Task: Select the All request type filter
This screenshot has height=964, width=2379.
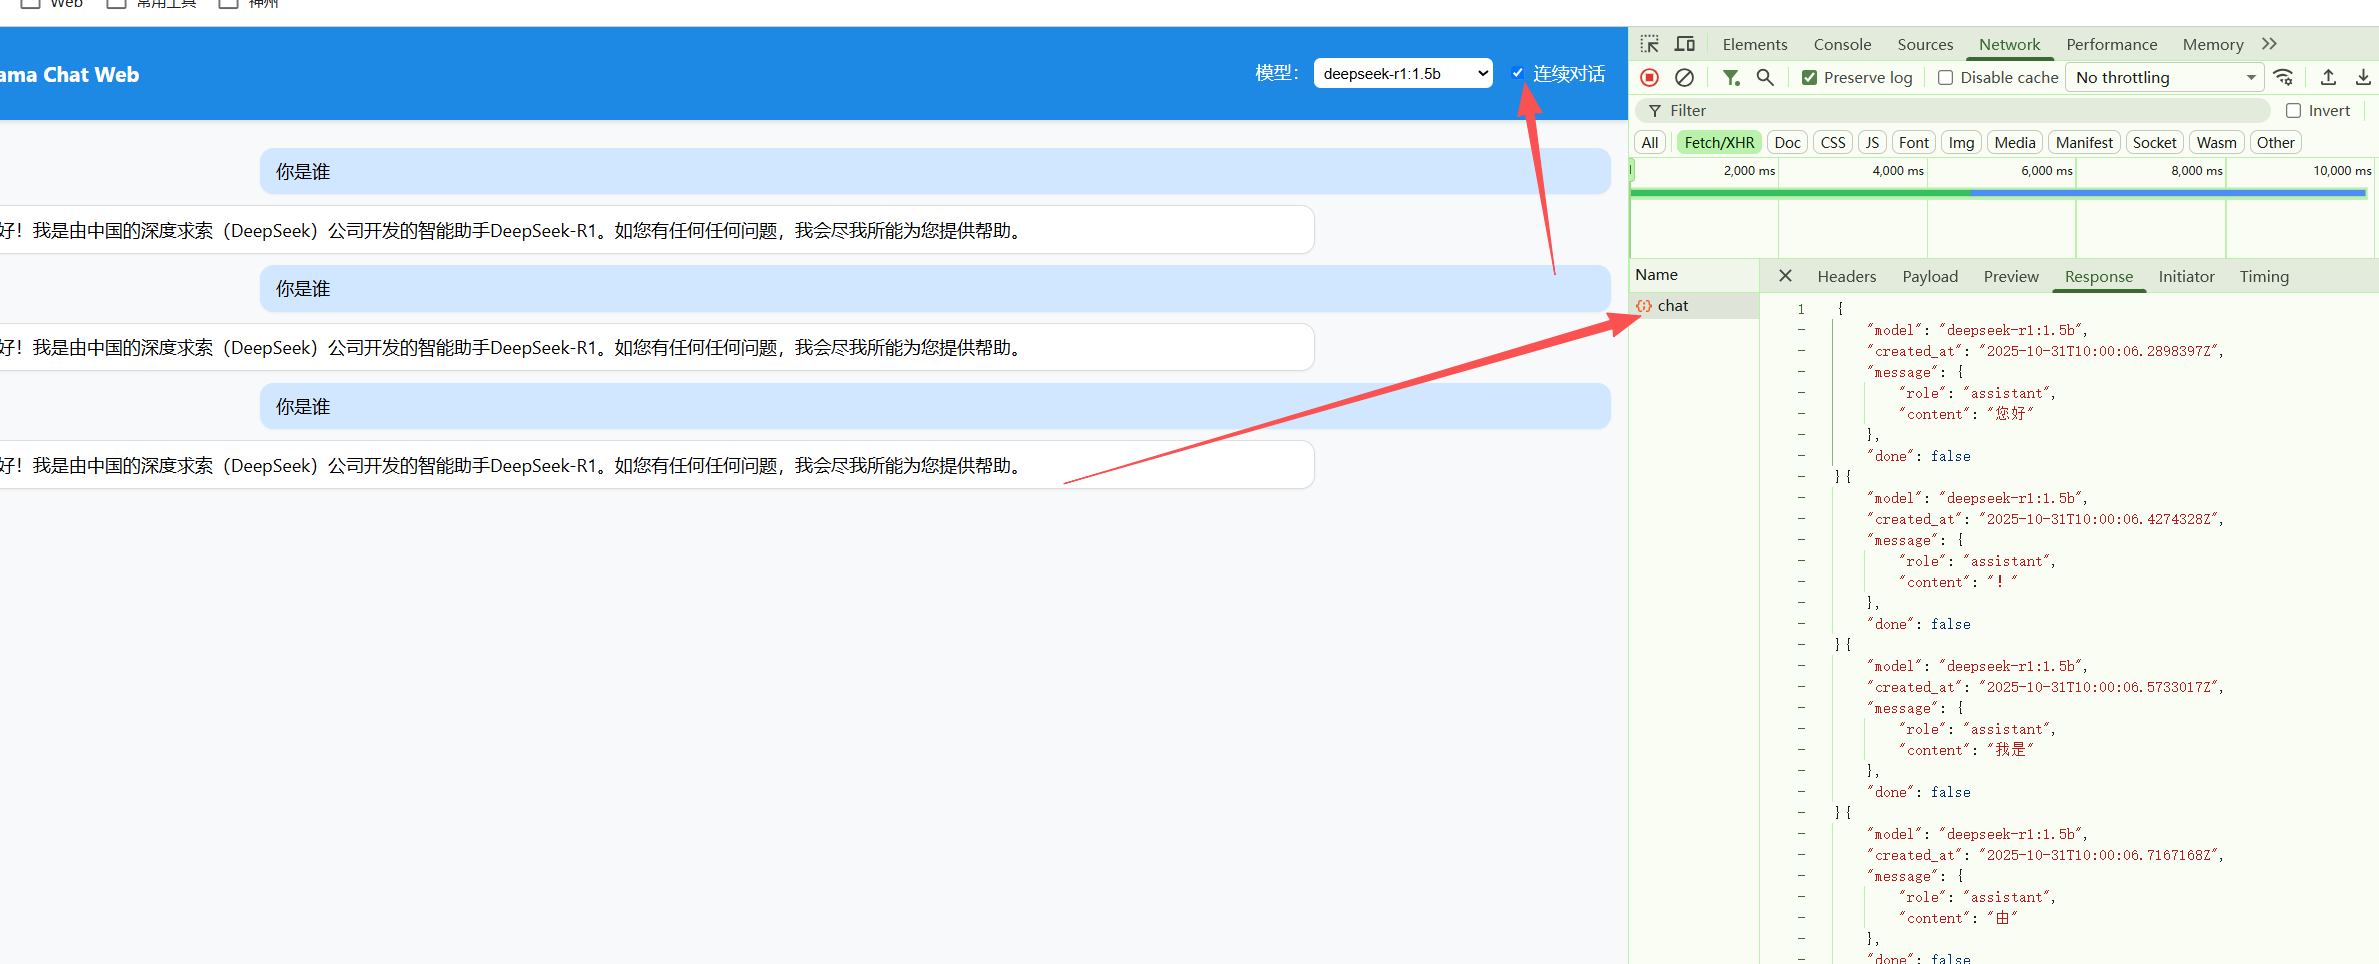Action: 1650,143
